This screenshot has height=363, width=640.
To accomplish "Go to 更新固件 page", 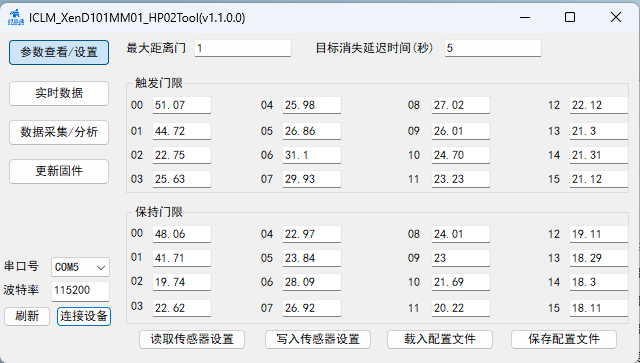I will tap(59, 171).
